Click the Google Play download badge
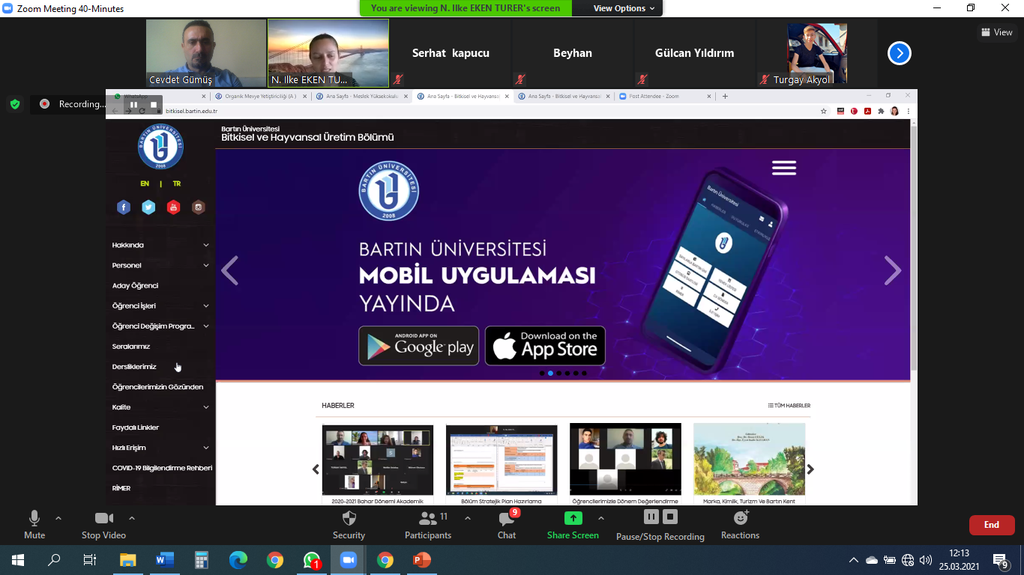This screenshot has height=575, width=1024. [x=419, y=346]
